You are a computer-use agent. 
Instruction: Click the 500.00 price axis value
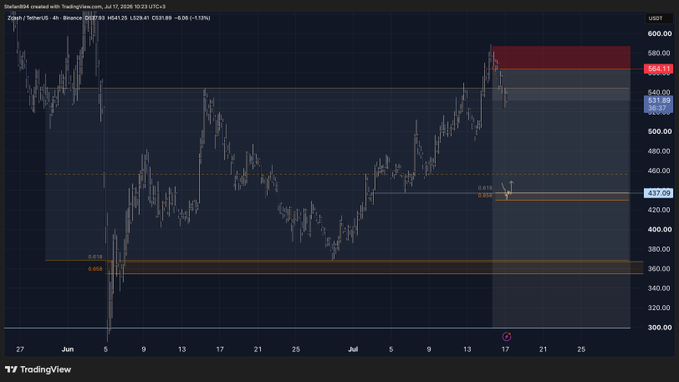click(x=660, y=131)
